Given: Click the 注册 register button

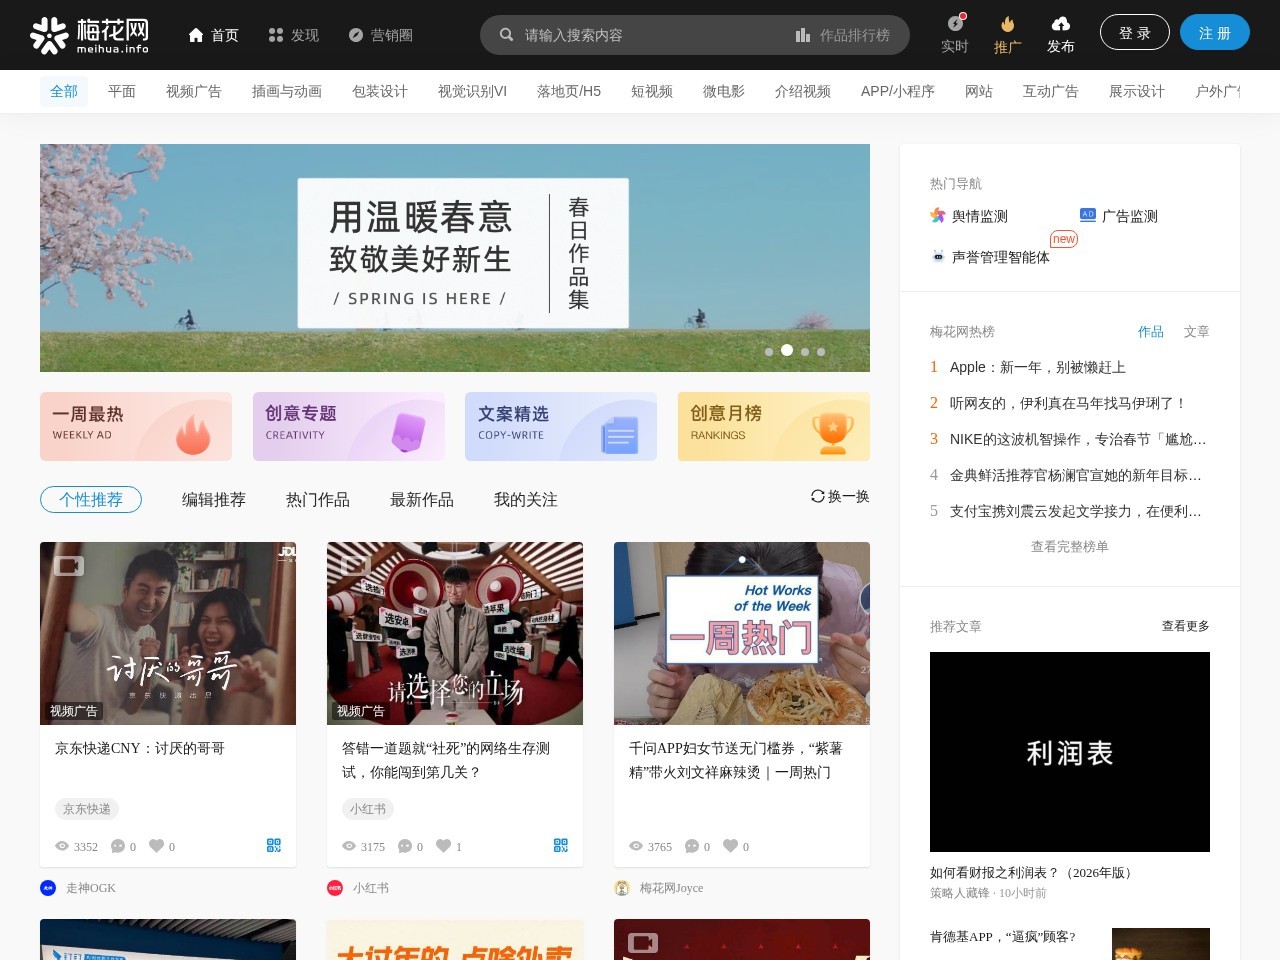Looking at the screenshot, I should (x=1214, y=33).
